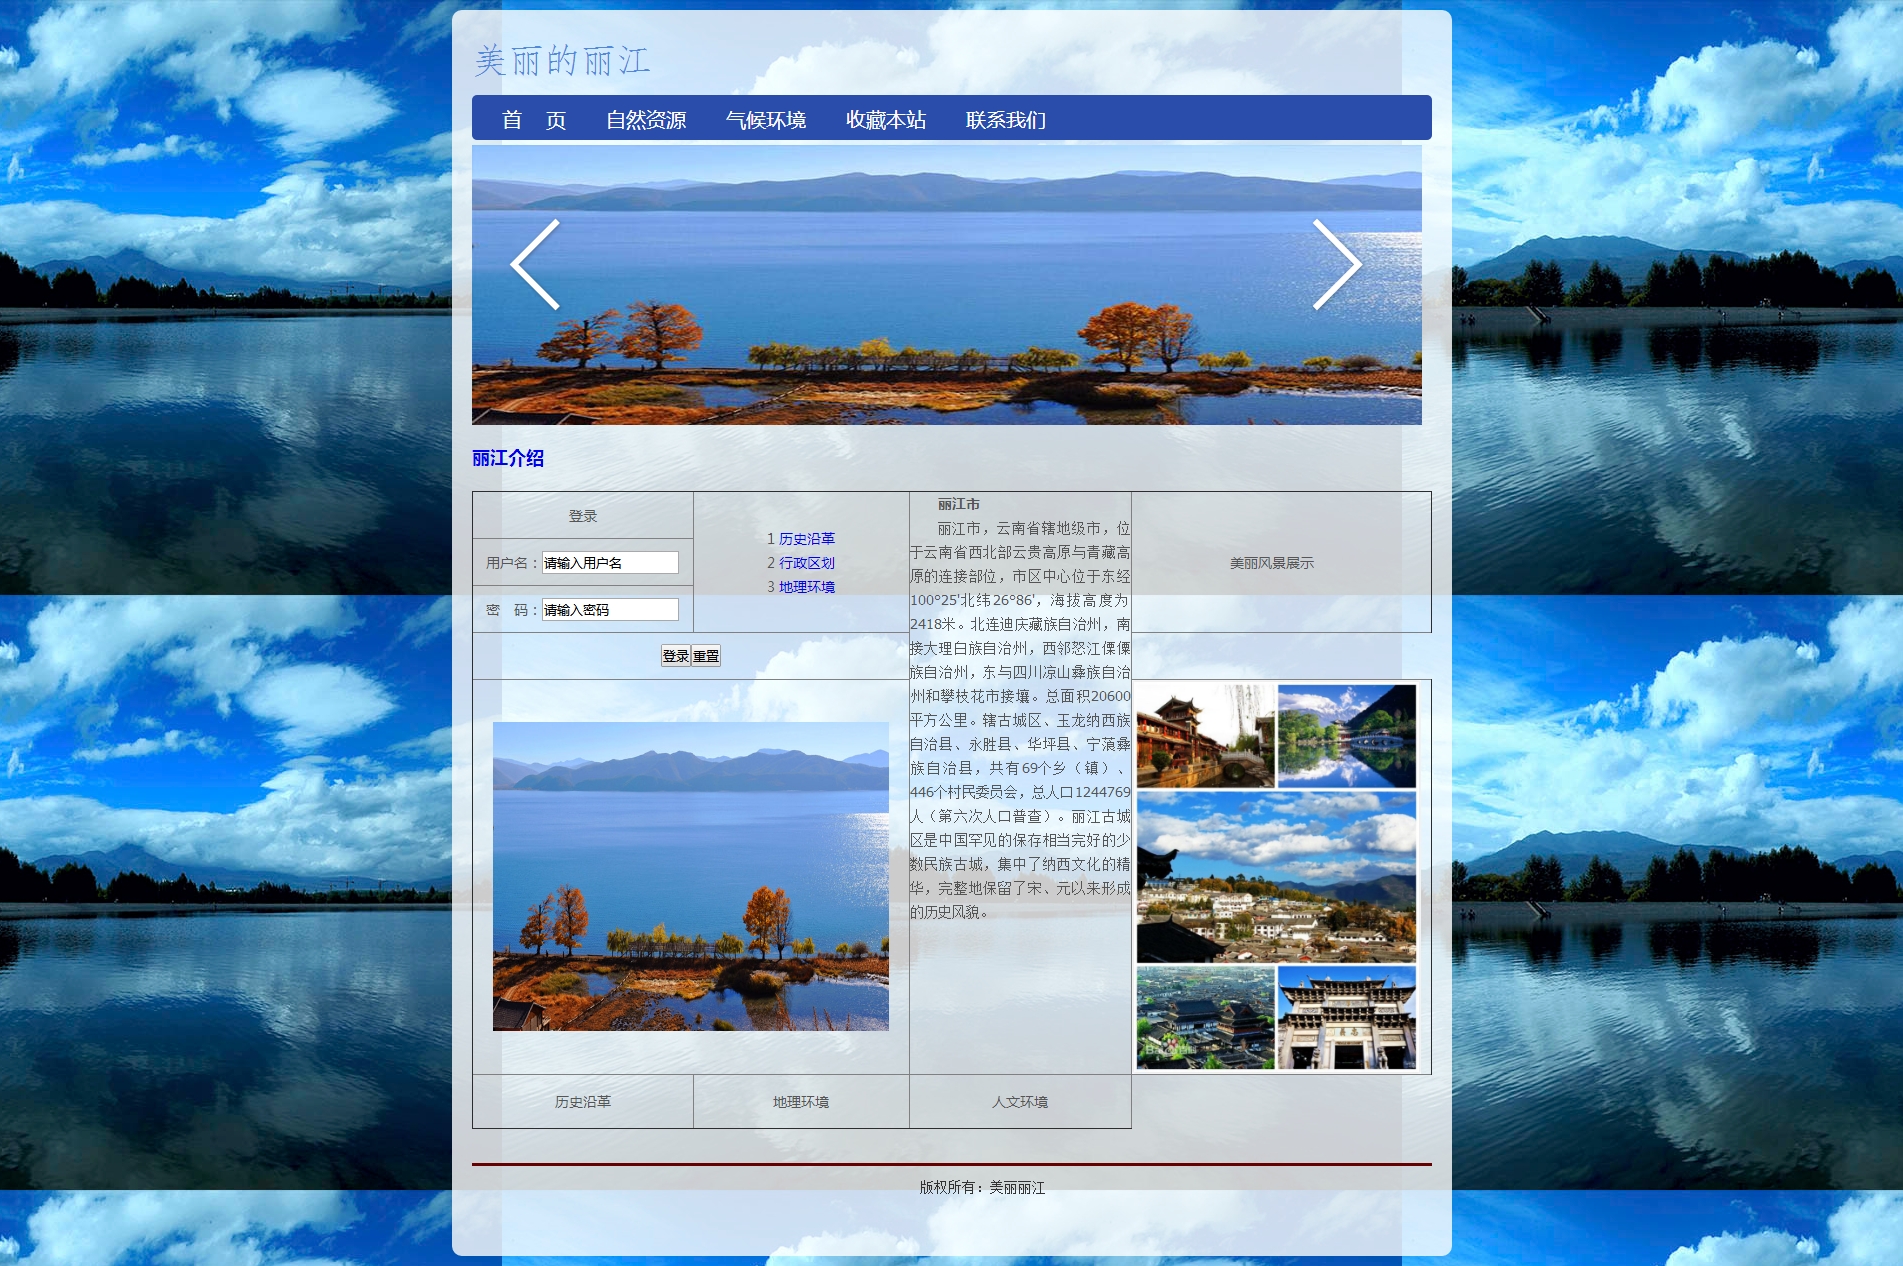Open the numbered 行政区划 link

tap(806, 563)
